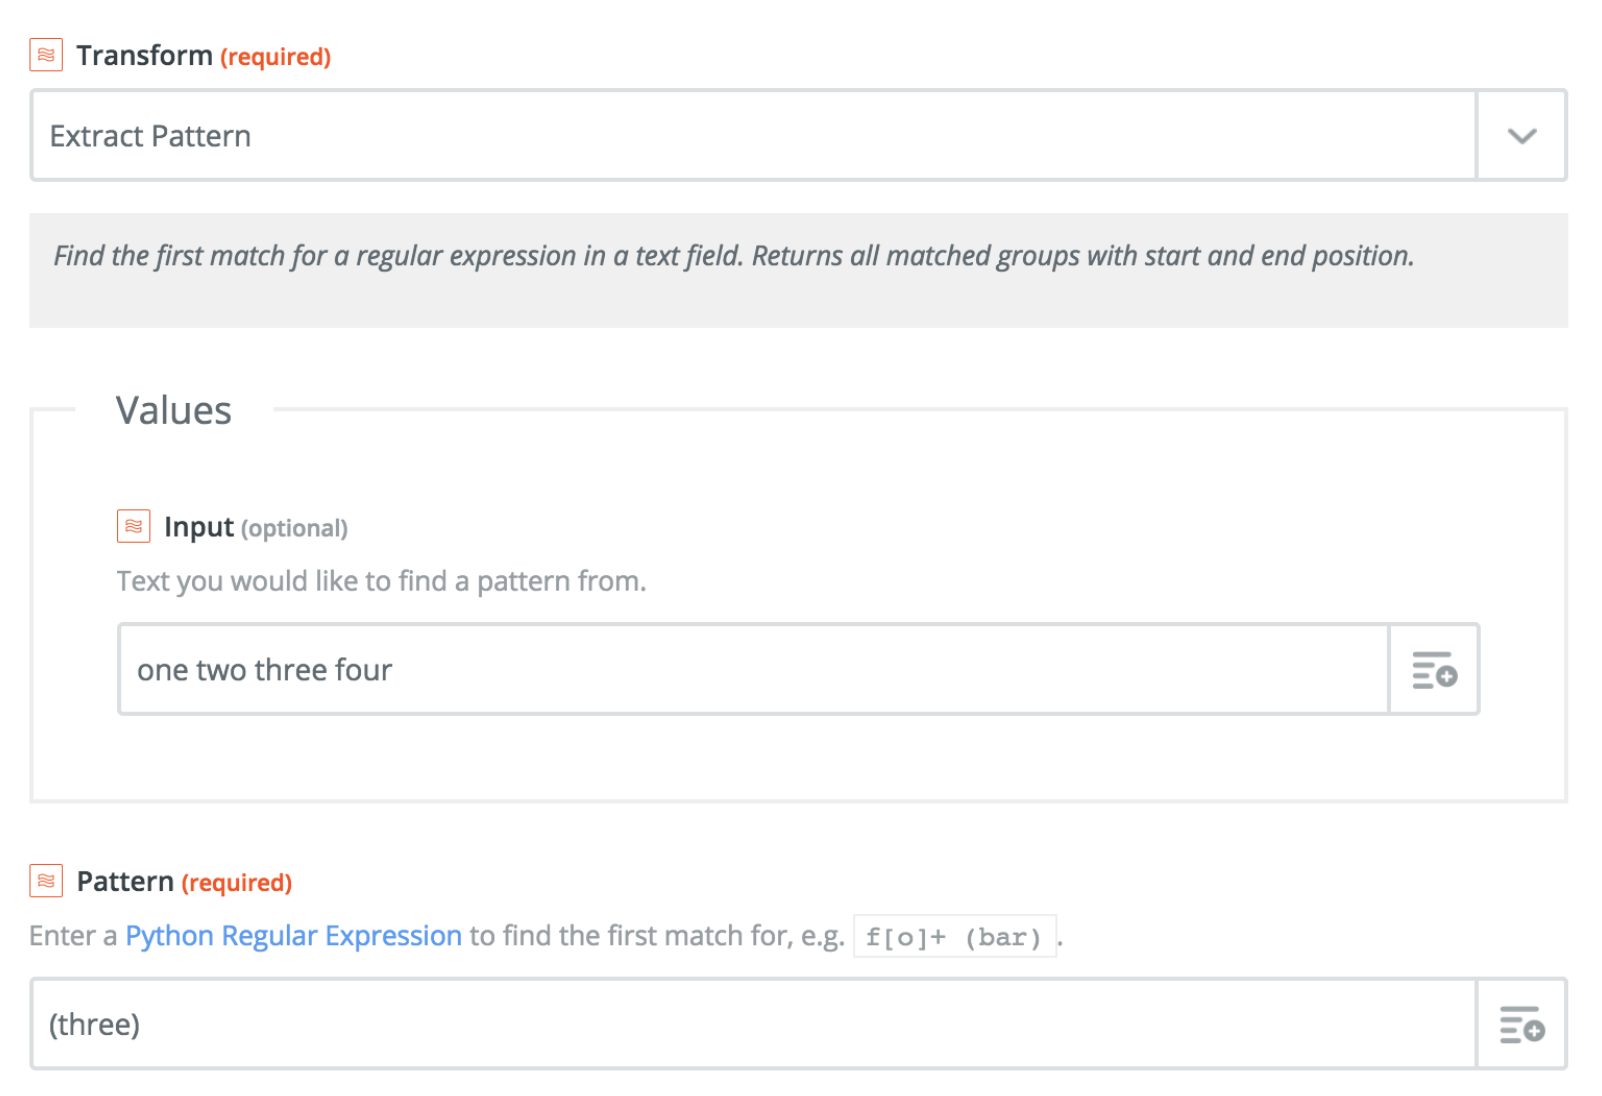Click the italic Extract Pattern description text
Viewport: 1602px width, 1096px height.
[733, 256]
